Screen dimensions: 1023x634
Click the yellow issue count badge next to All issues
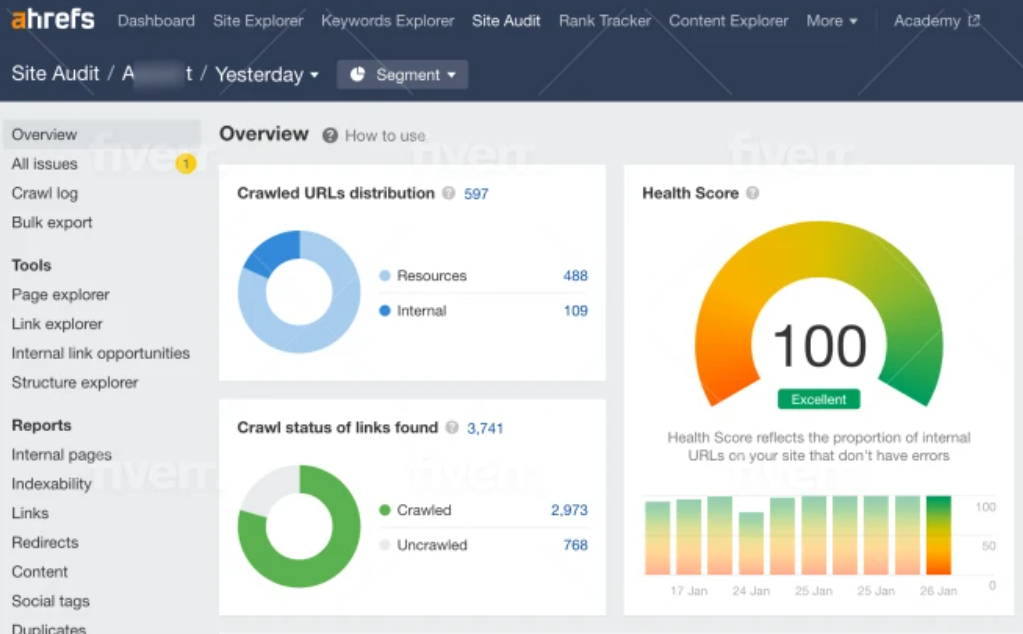pos(185,163)
